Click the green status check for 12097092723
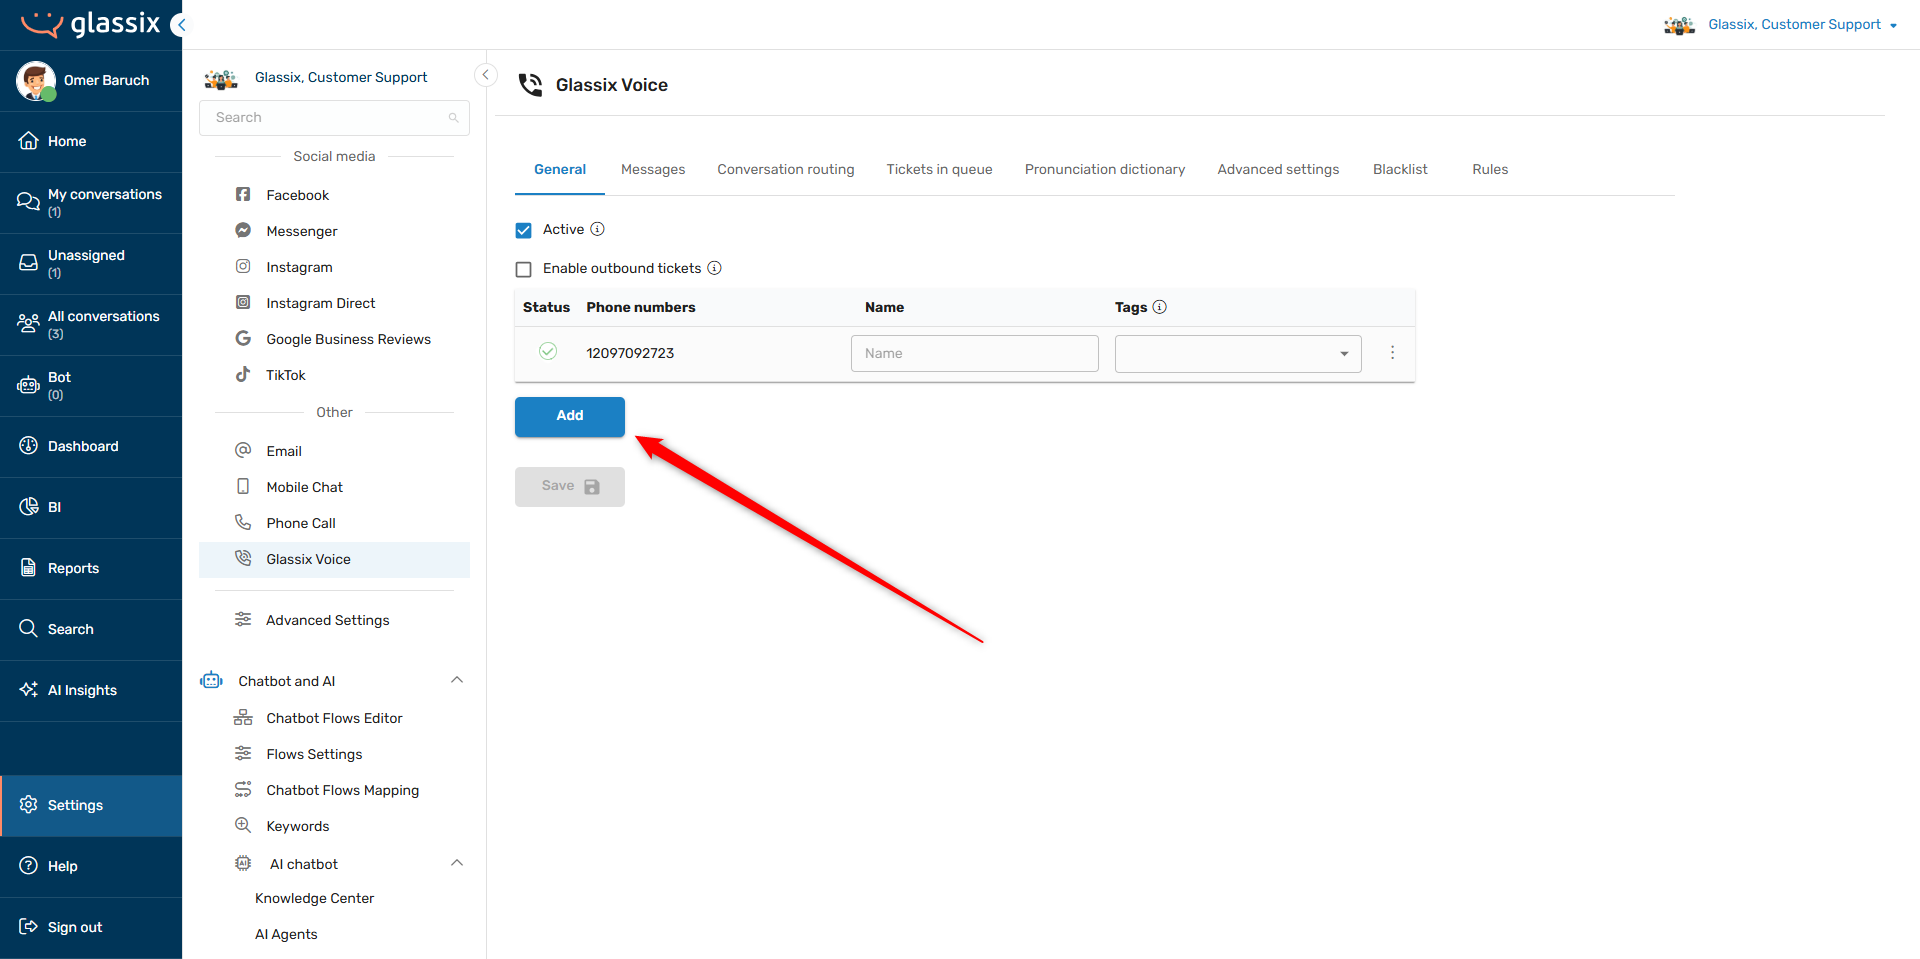 [x=548, y=351]
